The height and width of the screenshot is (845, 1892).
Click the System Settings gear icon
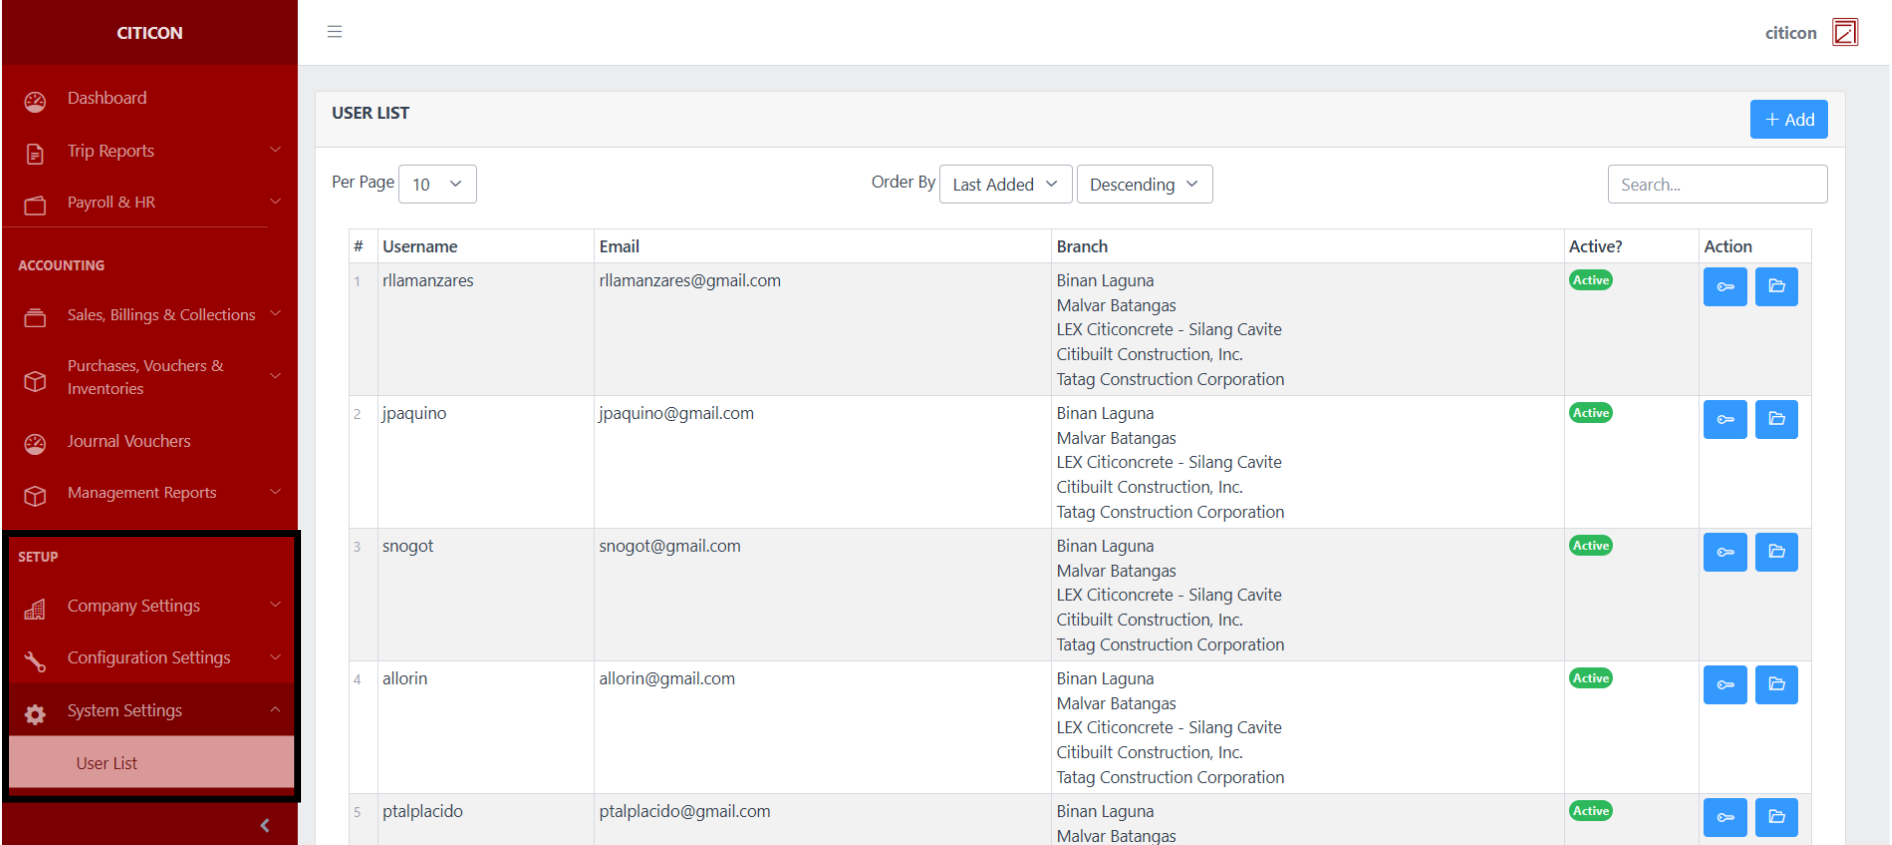pyautogui.click(x=35, y=714)
